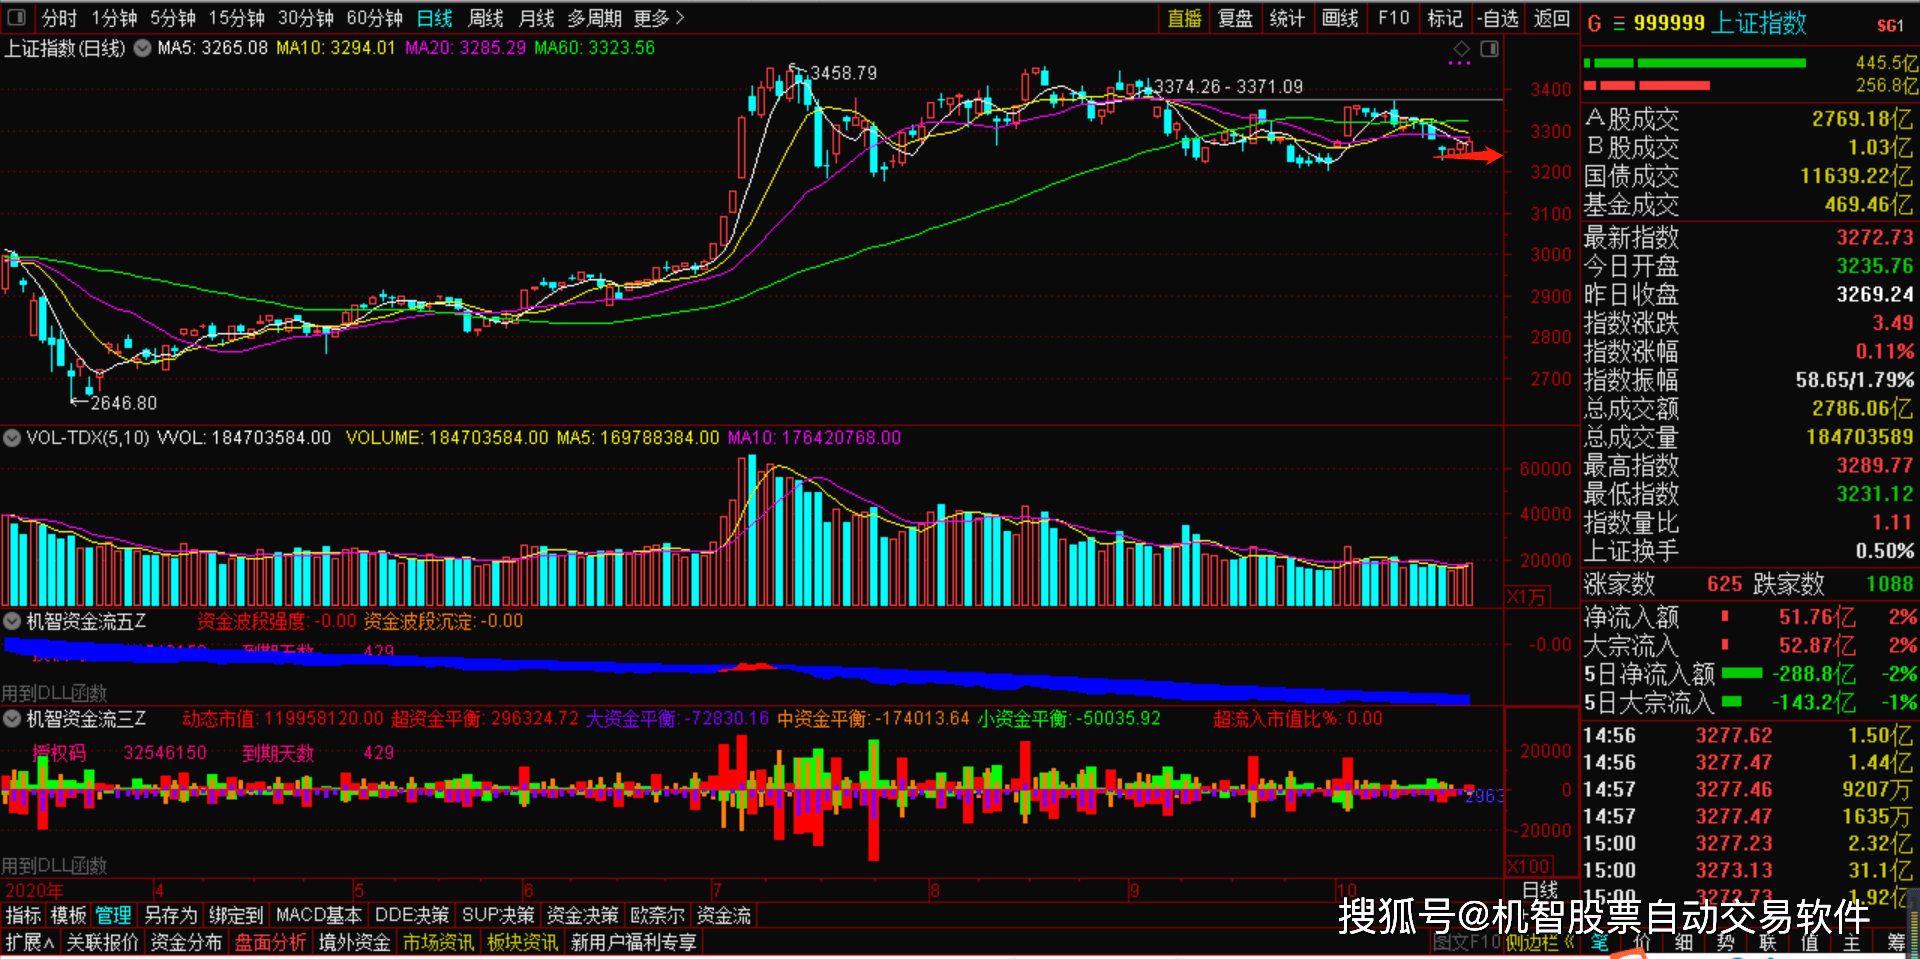The height and width of the screenshot is (959, 1920).
Task: Click 另存为 save-as tab
Action: pos(171,915)
